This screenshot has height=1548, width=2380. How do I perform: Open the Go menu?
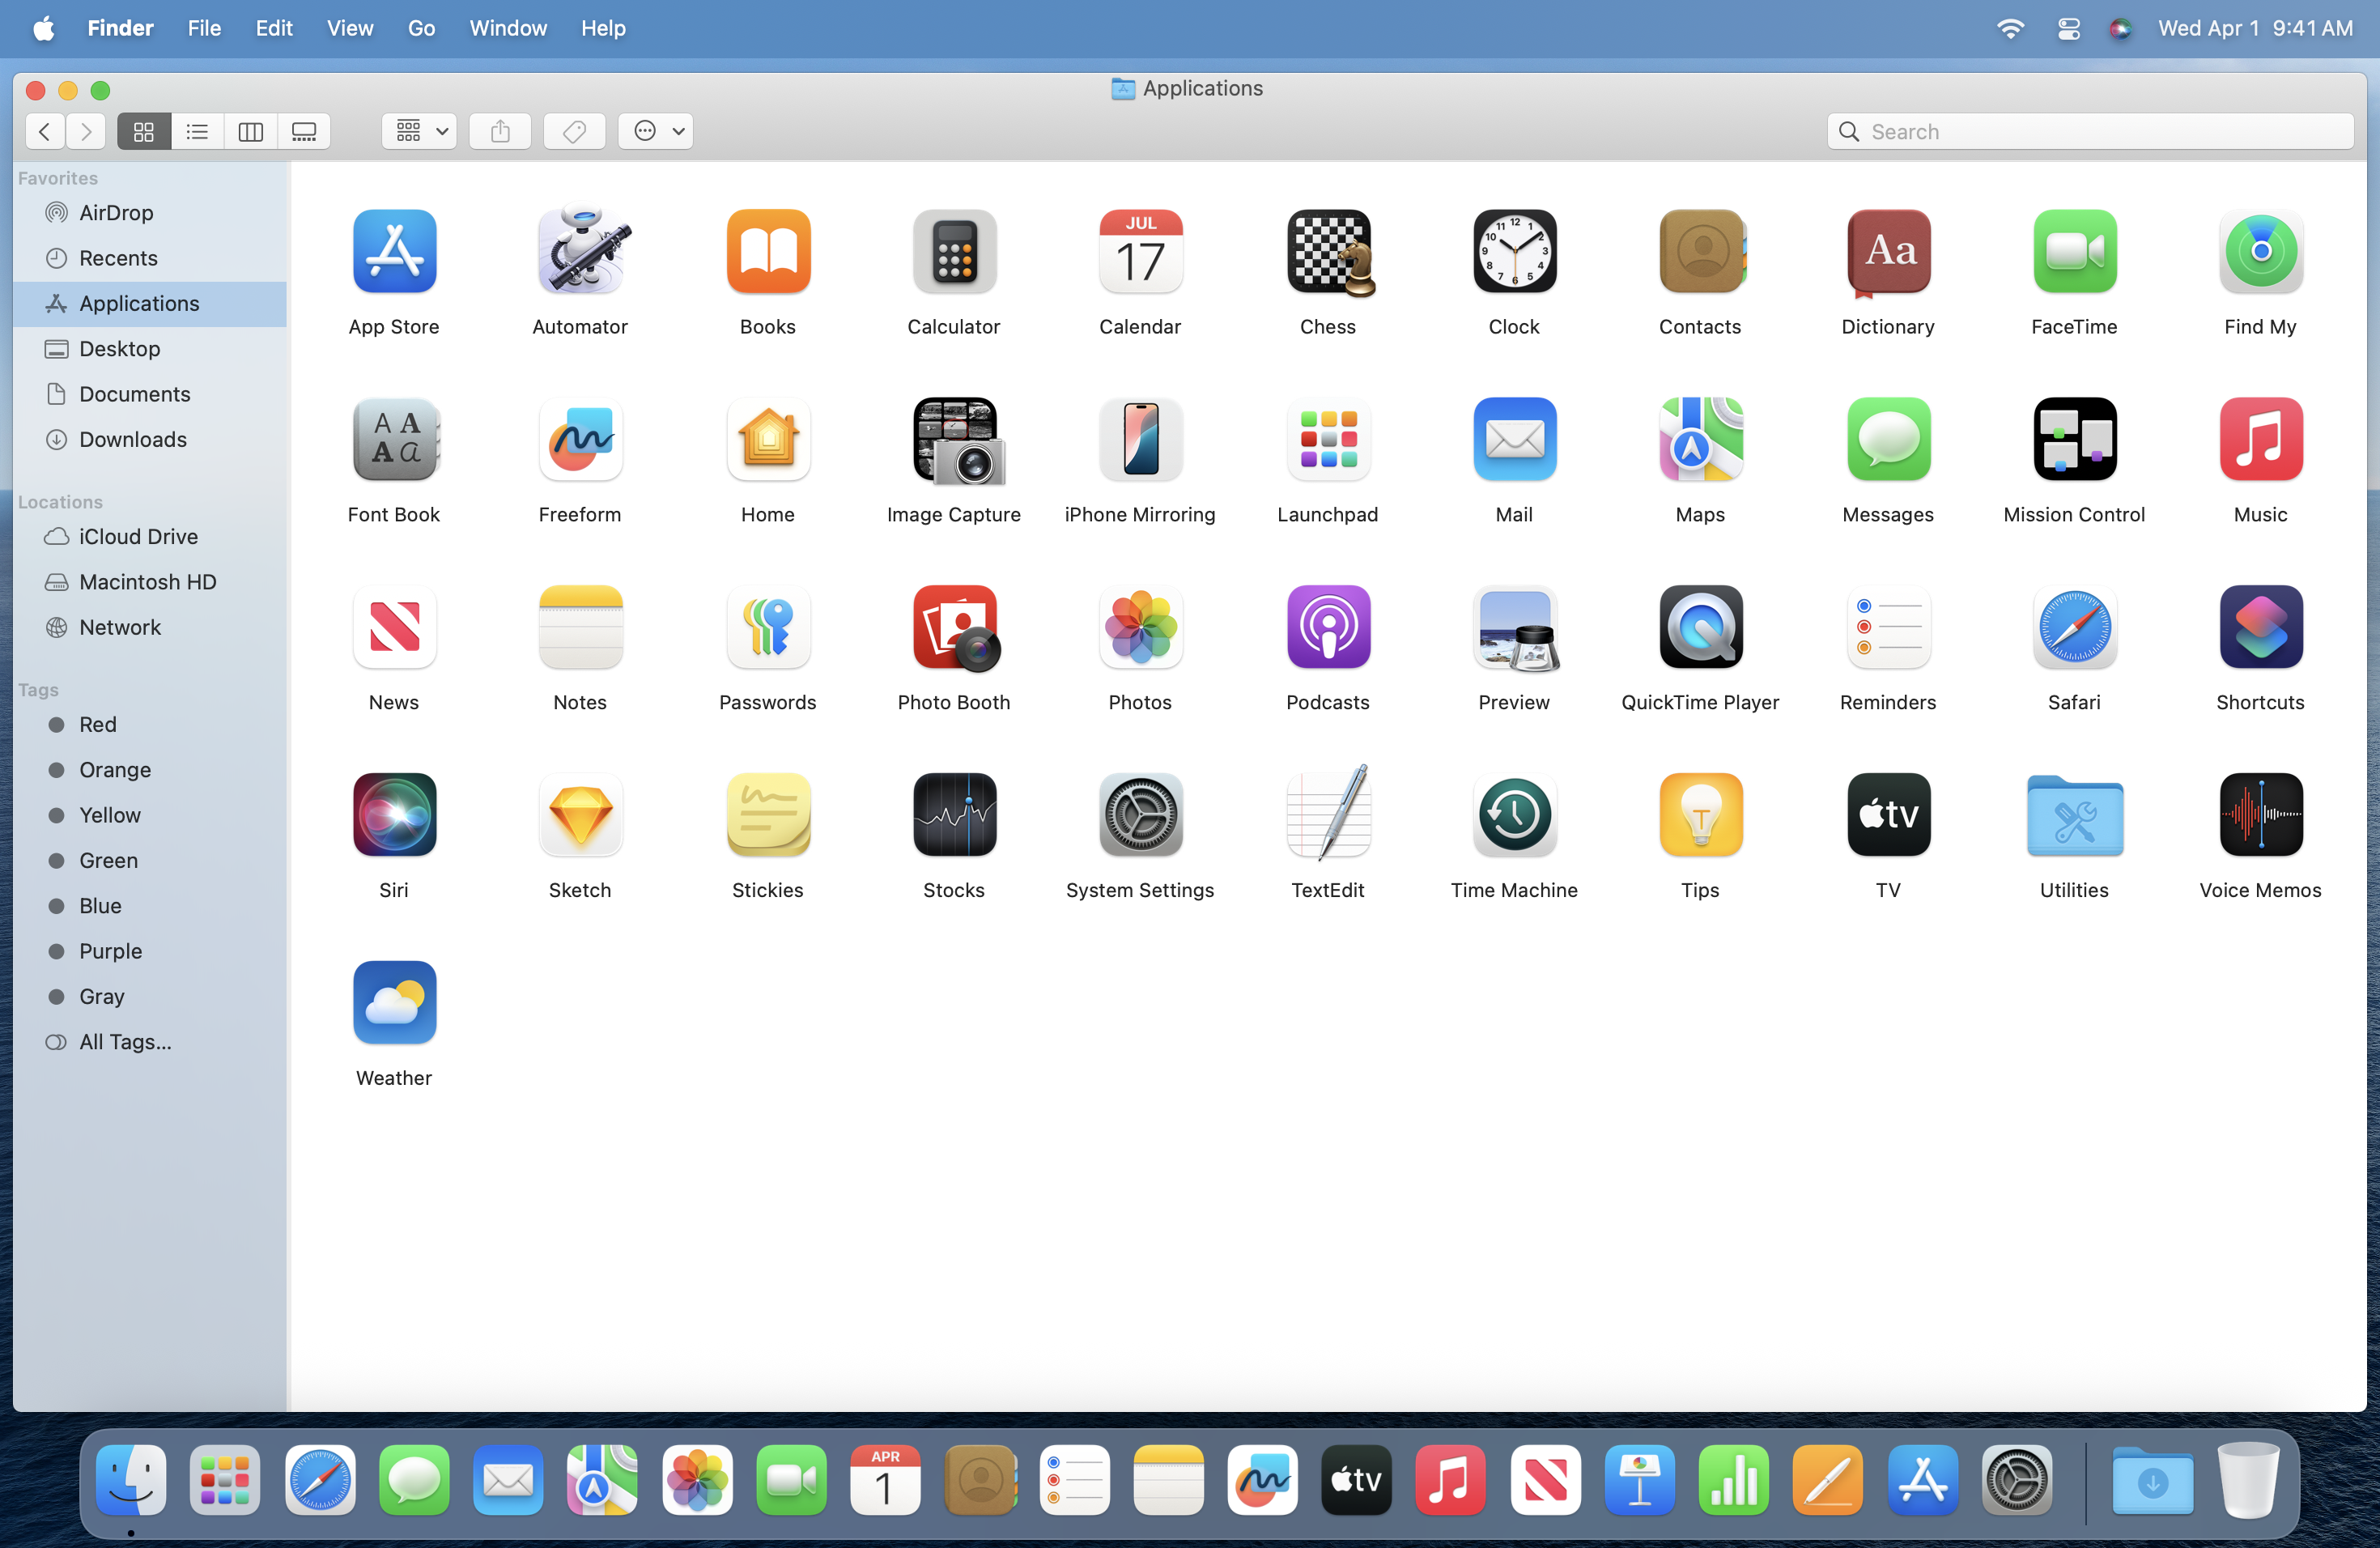click(x=421, y=28)
